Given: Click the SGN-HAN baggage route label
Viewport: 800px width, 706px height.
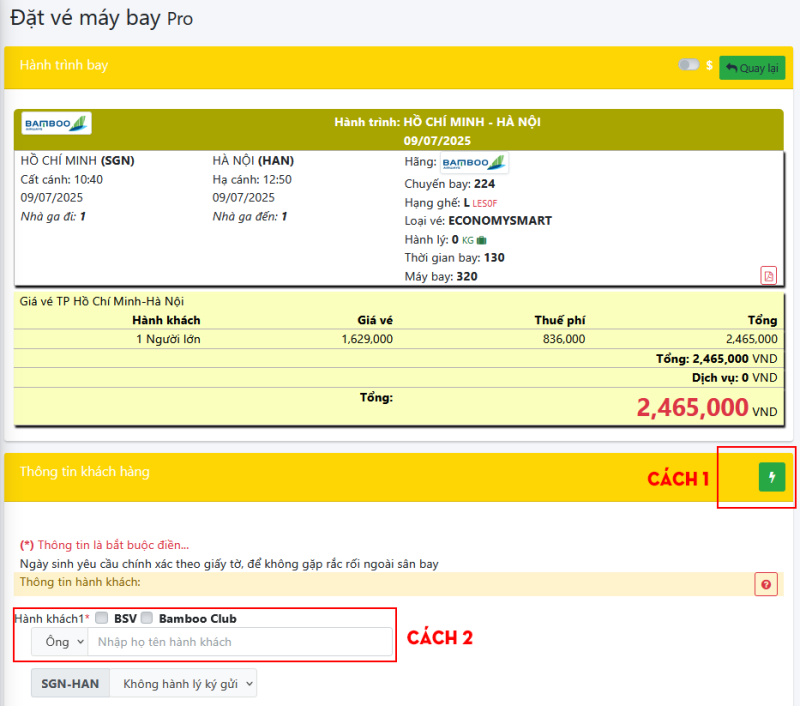Looking at the screenshot, I should (x=70, y=683).
